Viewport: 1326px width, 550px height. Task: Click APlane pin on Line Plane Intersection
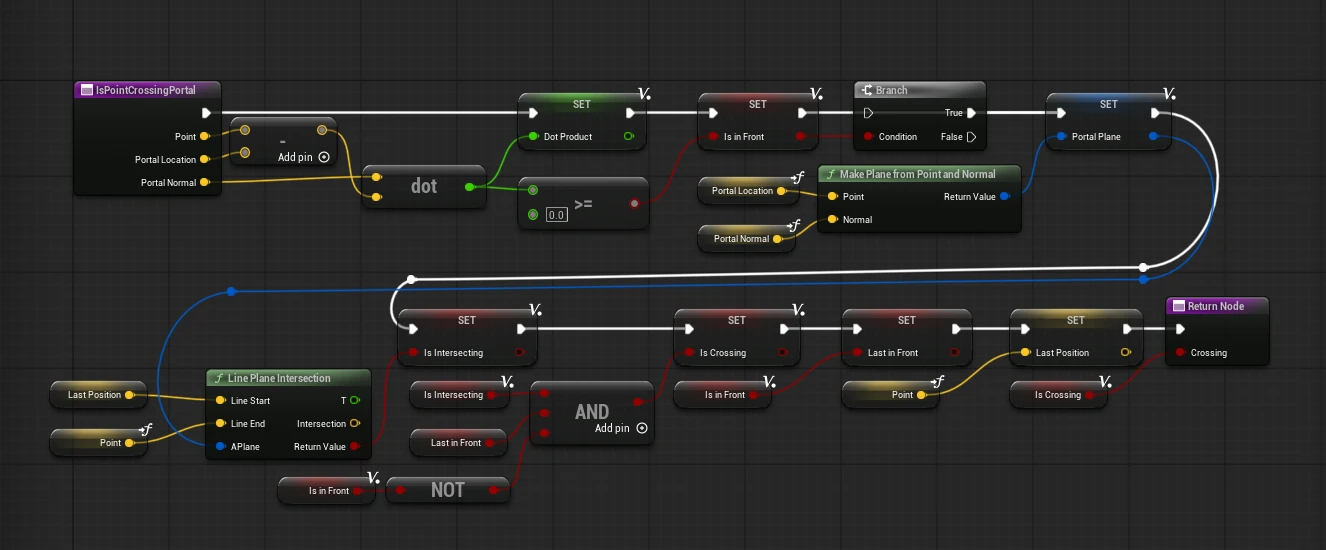click(220, 446)
